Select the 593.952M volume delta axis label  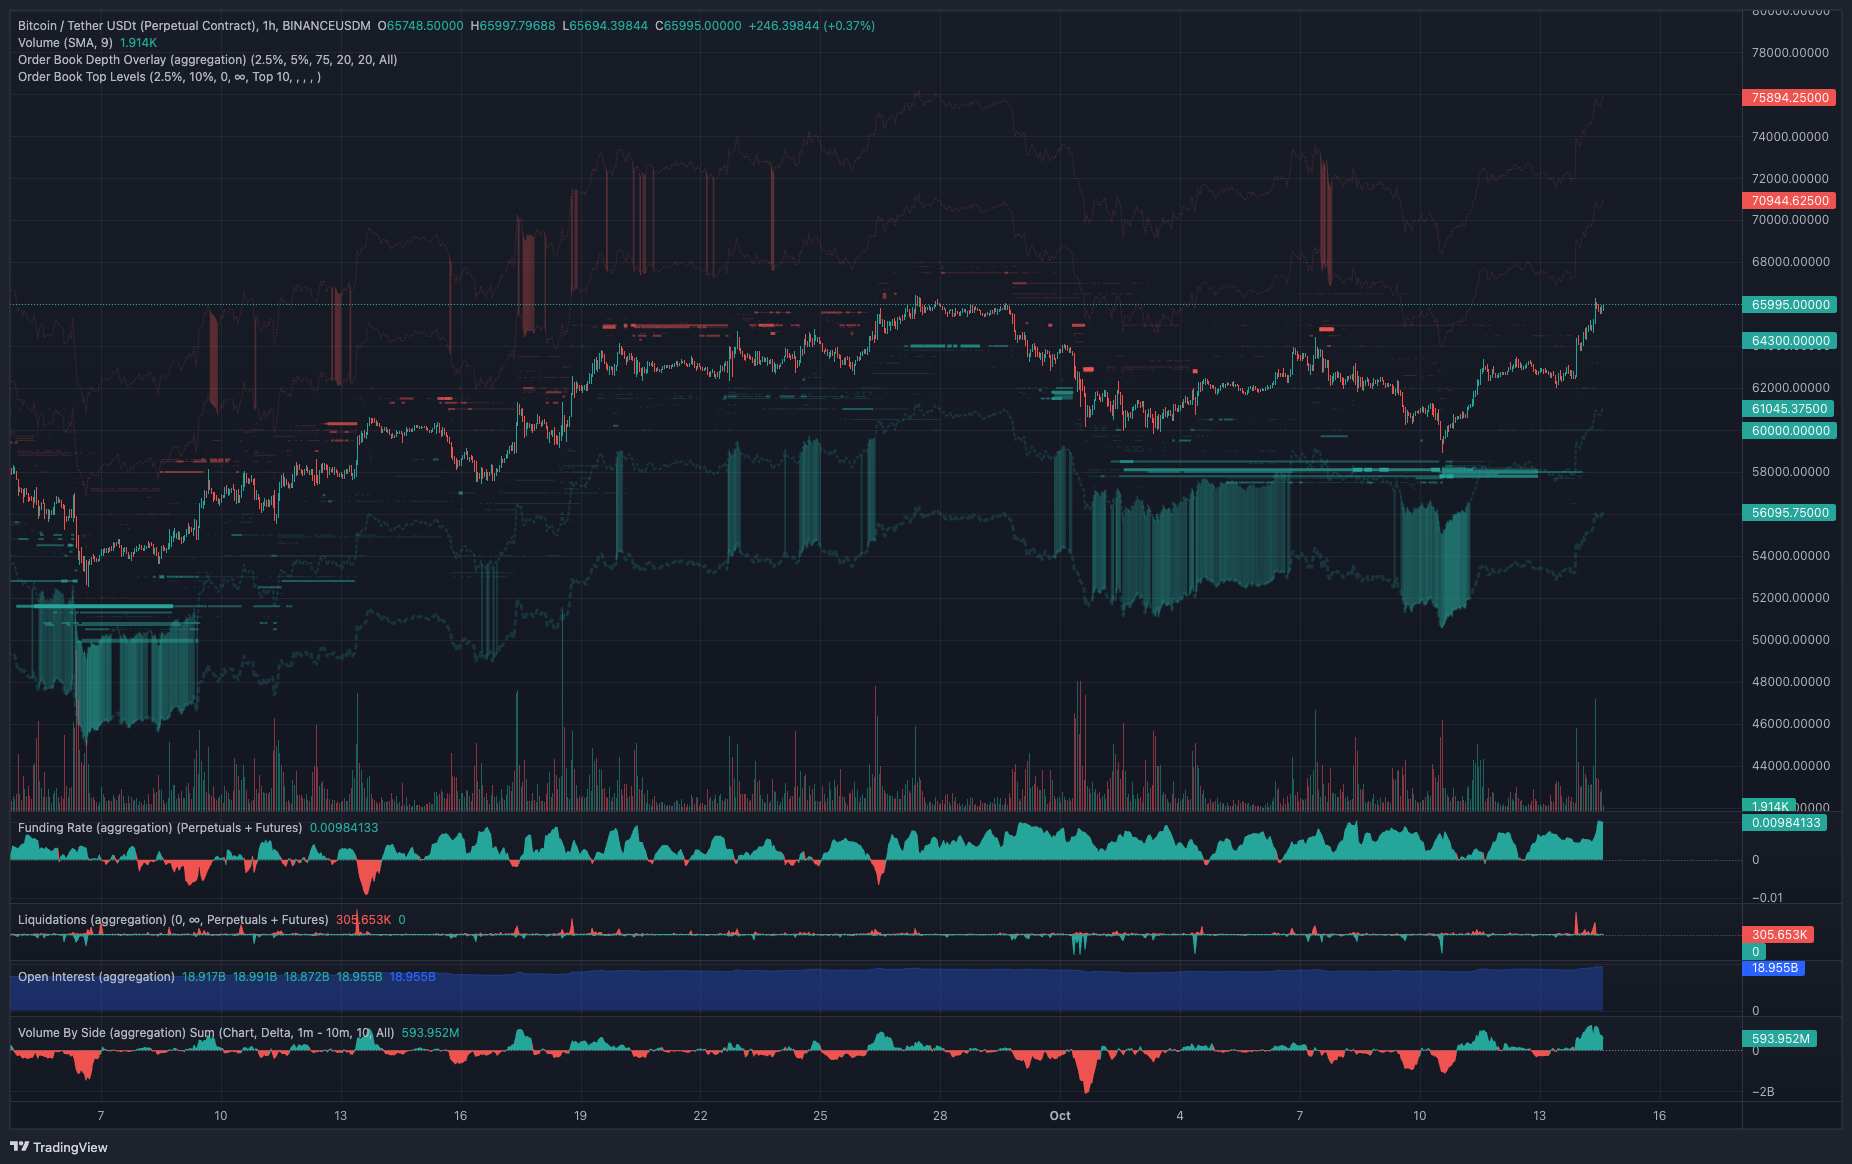(x=1780, y=1039)
